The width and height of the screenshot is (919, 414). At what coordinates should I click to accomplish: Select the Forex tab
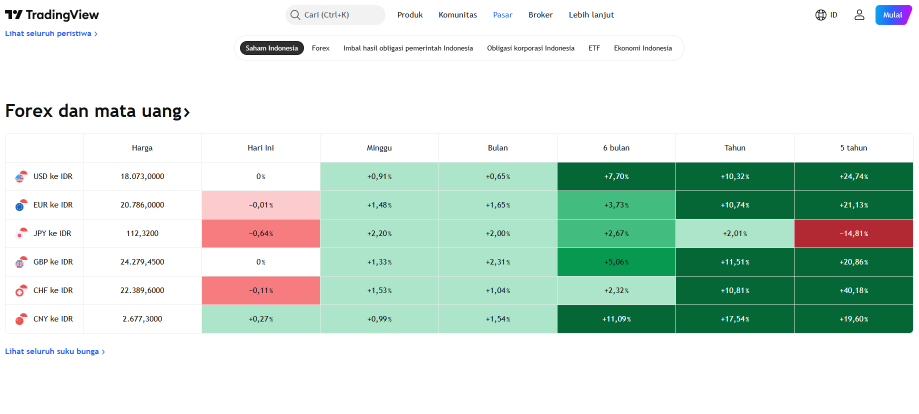pyautogui.click(x=321, y=48)
